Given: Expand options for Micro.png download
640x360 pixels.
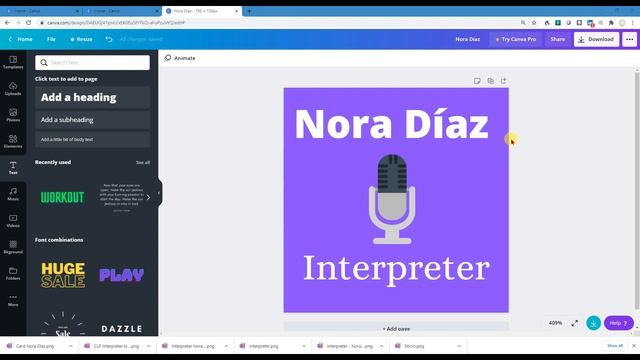Looking at the screenshot, I should (x=459, y=346).
